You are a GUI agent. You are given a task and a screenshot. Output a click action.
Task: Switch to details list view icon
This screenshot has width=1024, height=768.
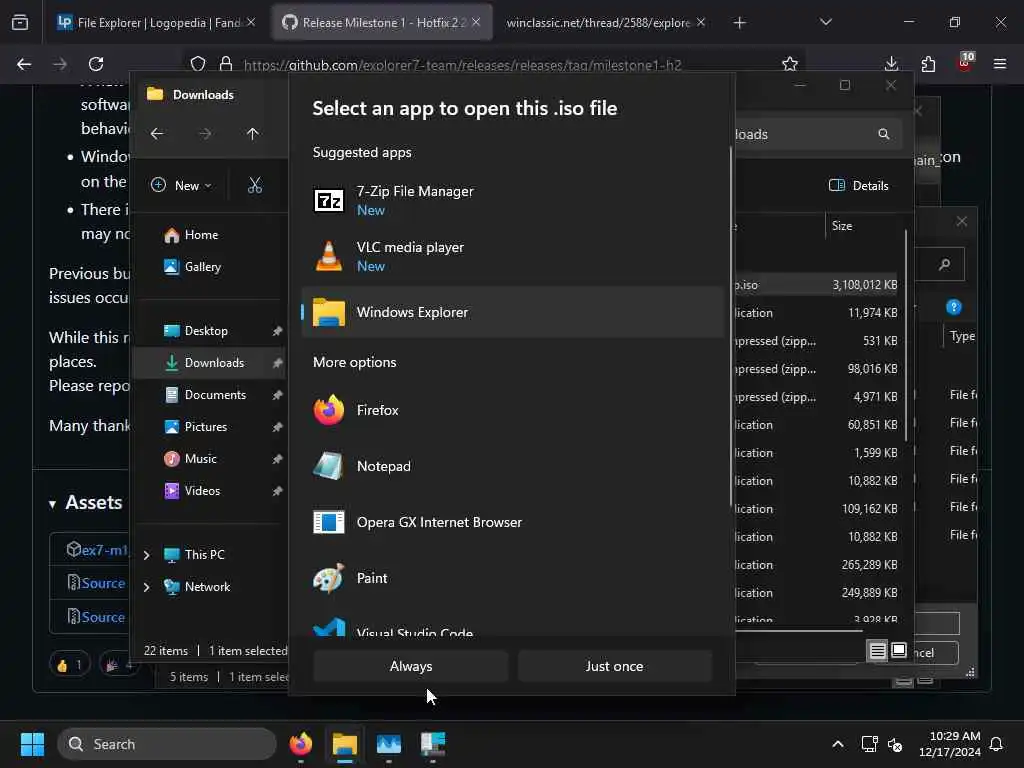pos(878,650)
